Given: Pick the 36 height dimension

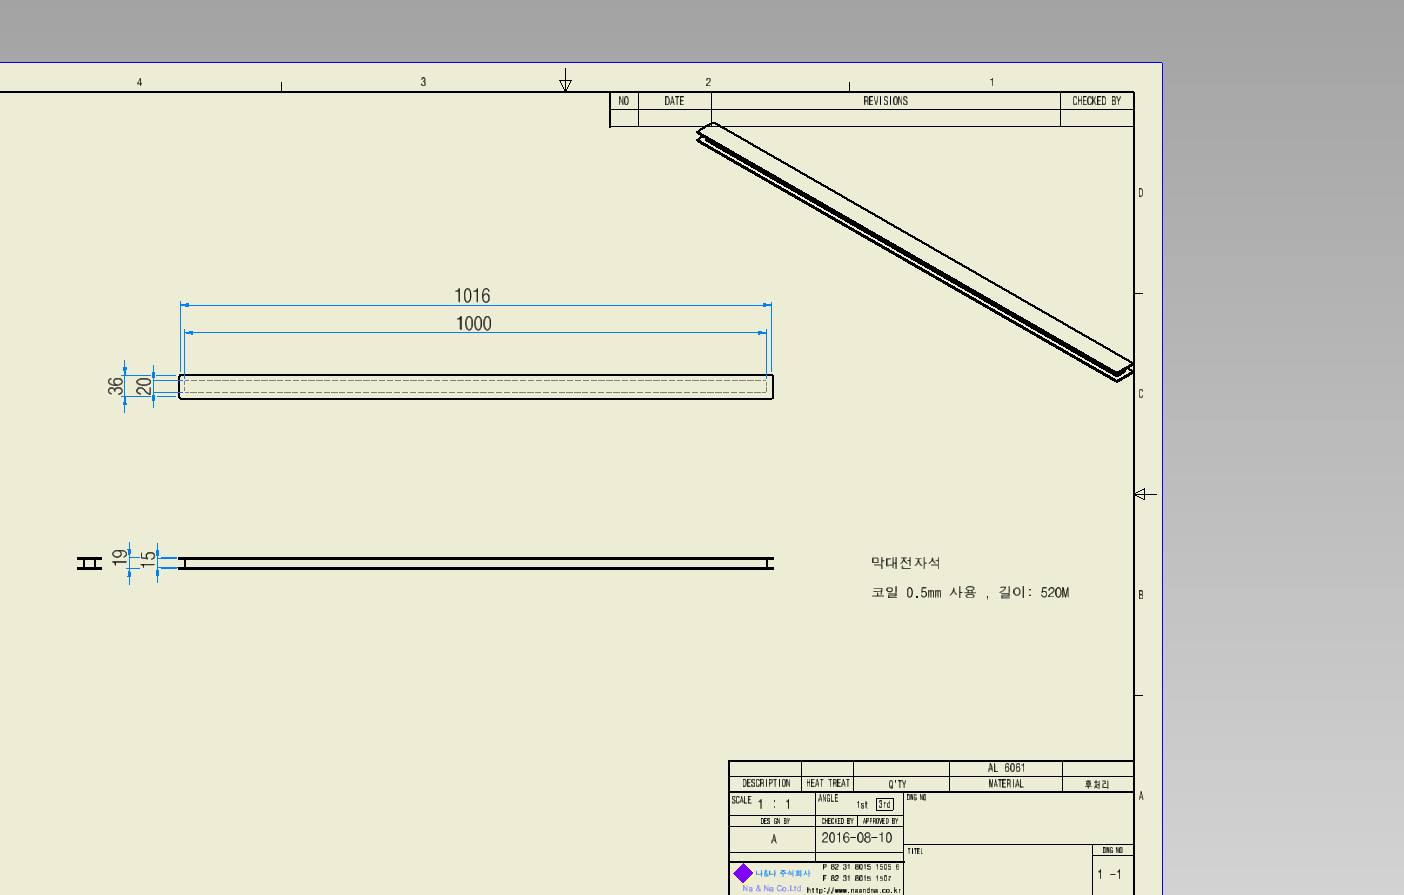Looking at the screenshot, I should point(116,386).
